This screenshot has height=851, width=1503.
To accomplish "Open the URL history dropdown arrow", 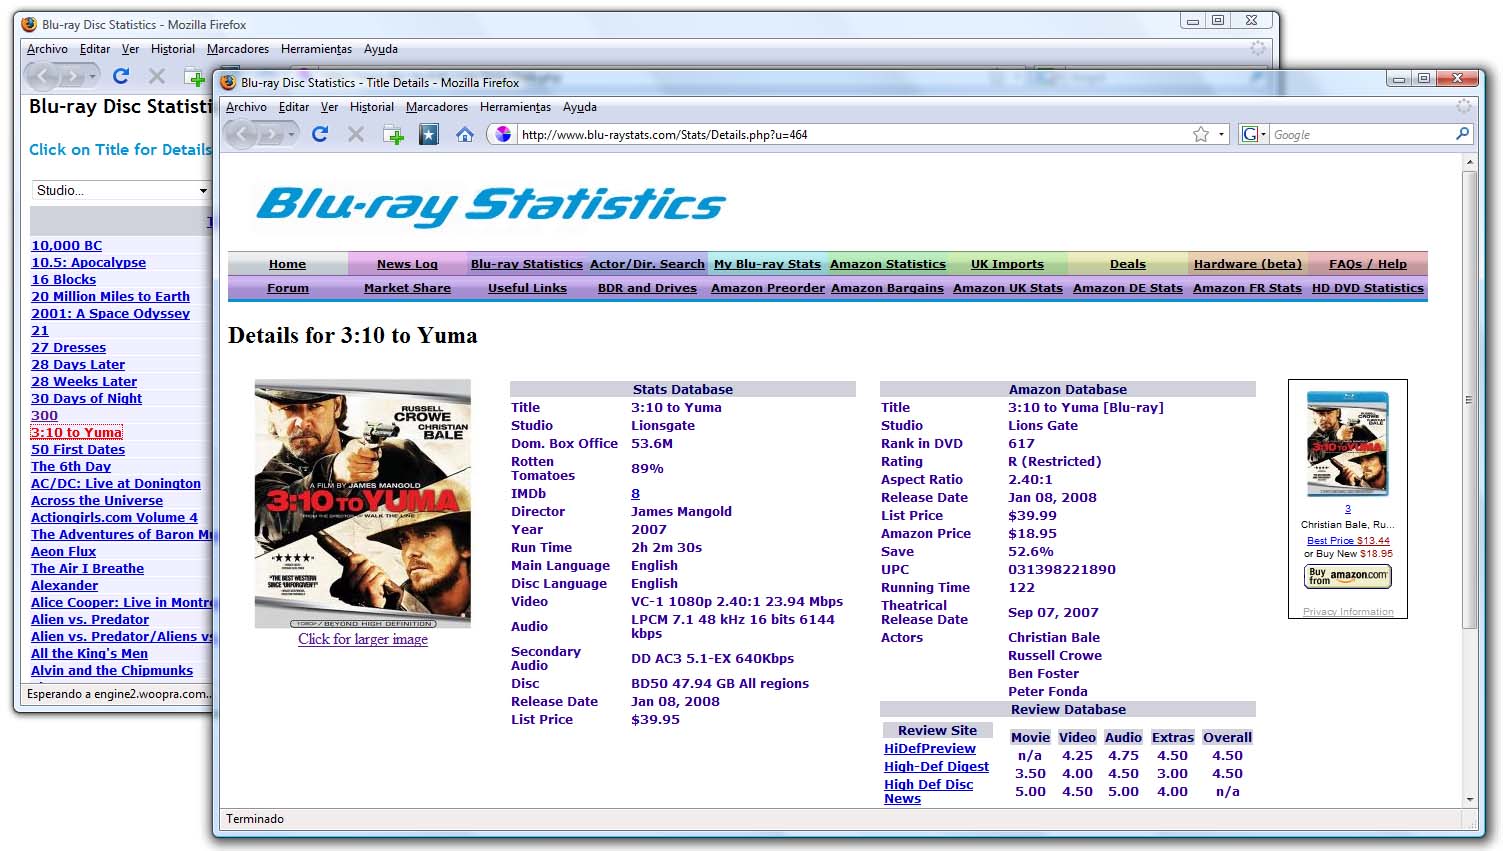I will click(1221, 134).
